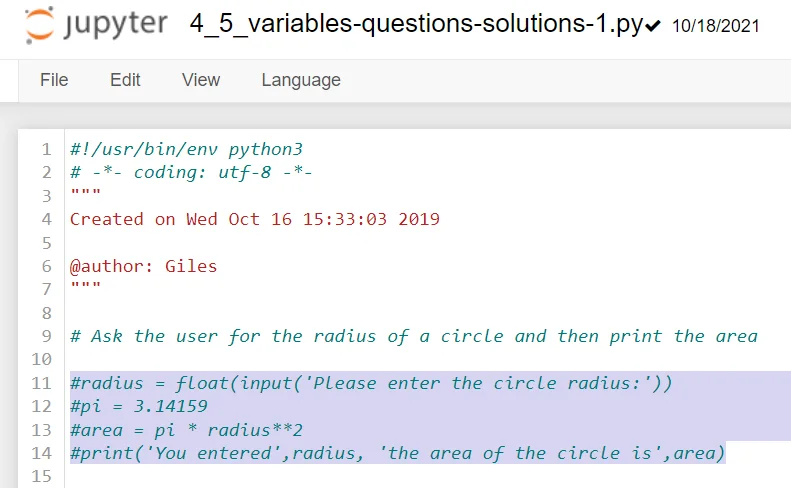The image size is (791, 488).
Task: Open the Edit menu
Action: (125, 80)
